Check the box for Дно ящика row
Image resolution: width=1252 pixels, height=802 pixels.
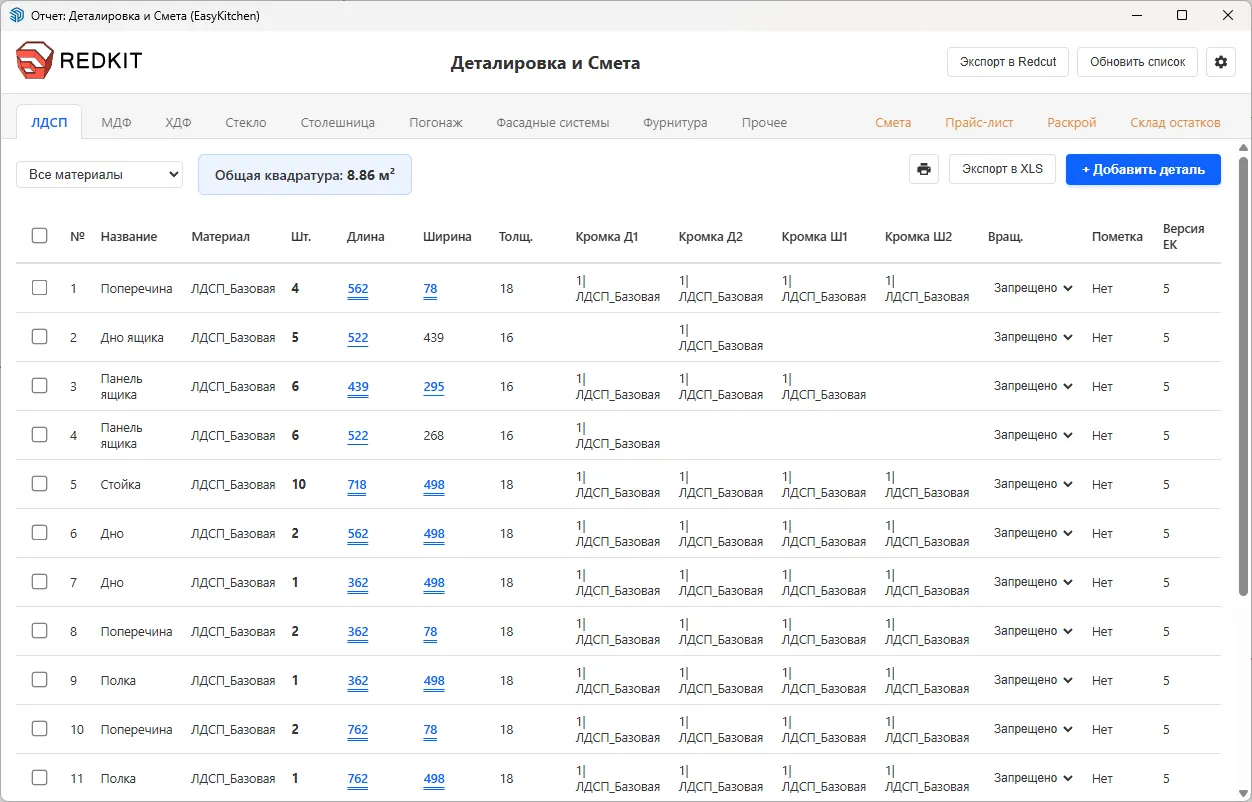click(x=39, y=337)
